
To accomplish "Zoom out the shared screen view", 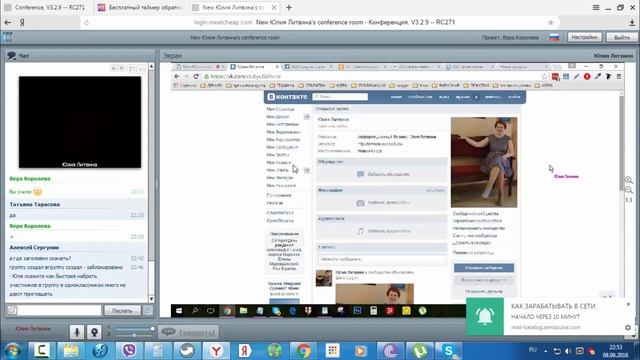I will click(x=629, y=190).
